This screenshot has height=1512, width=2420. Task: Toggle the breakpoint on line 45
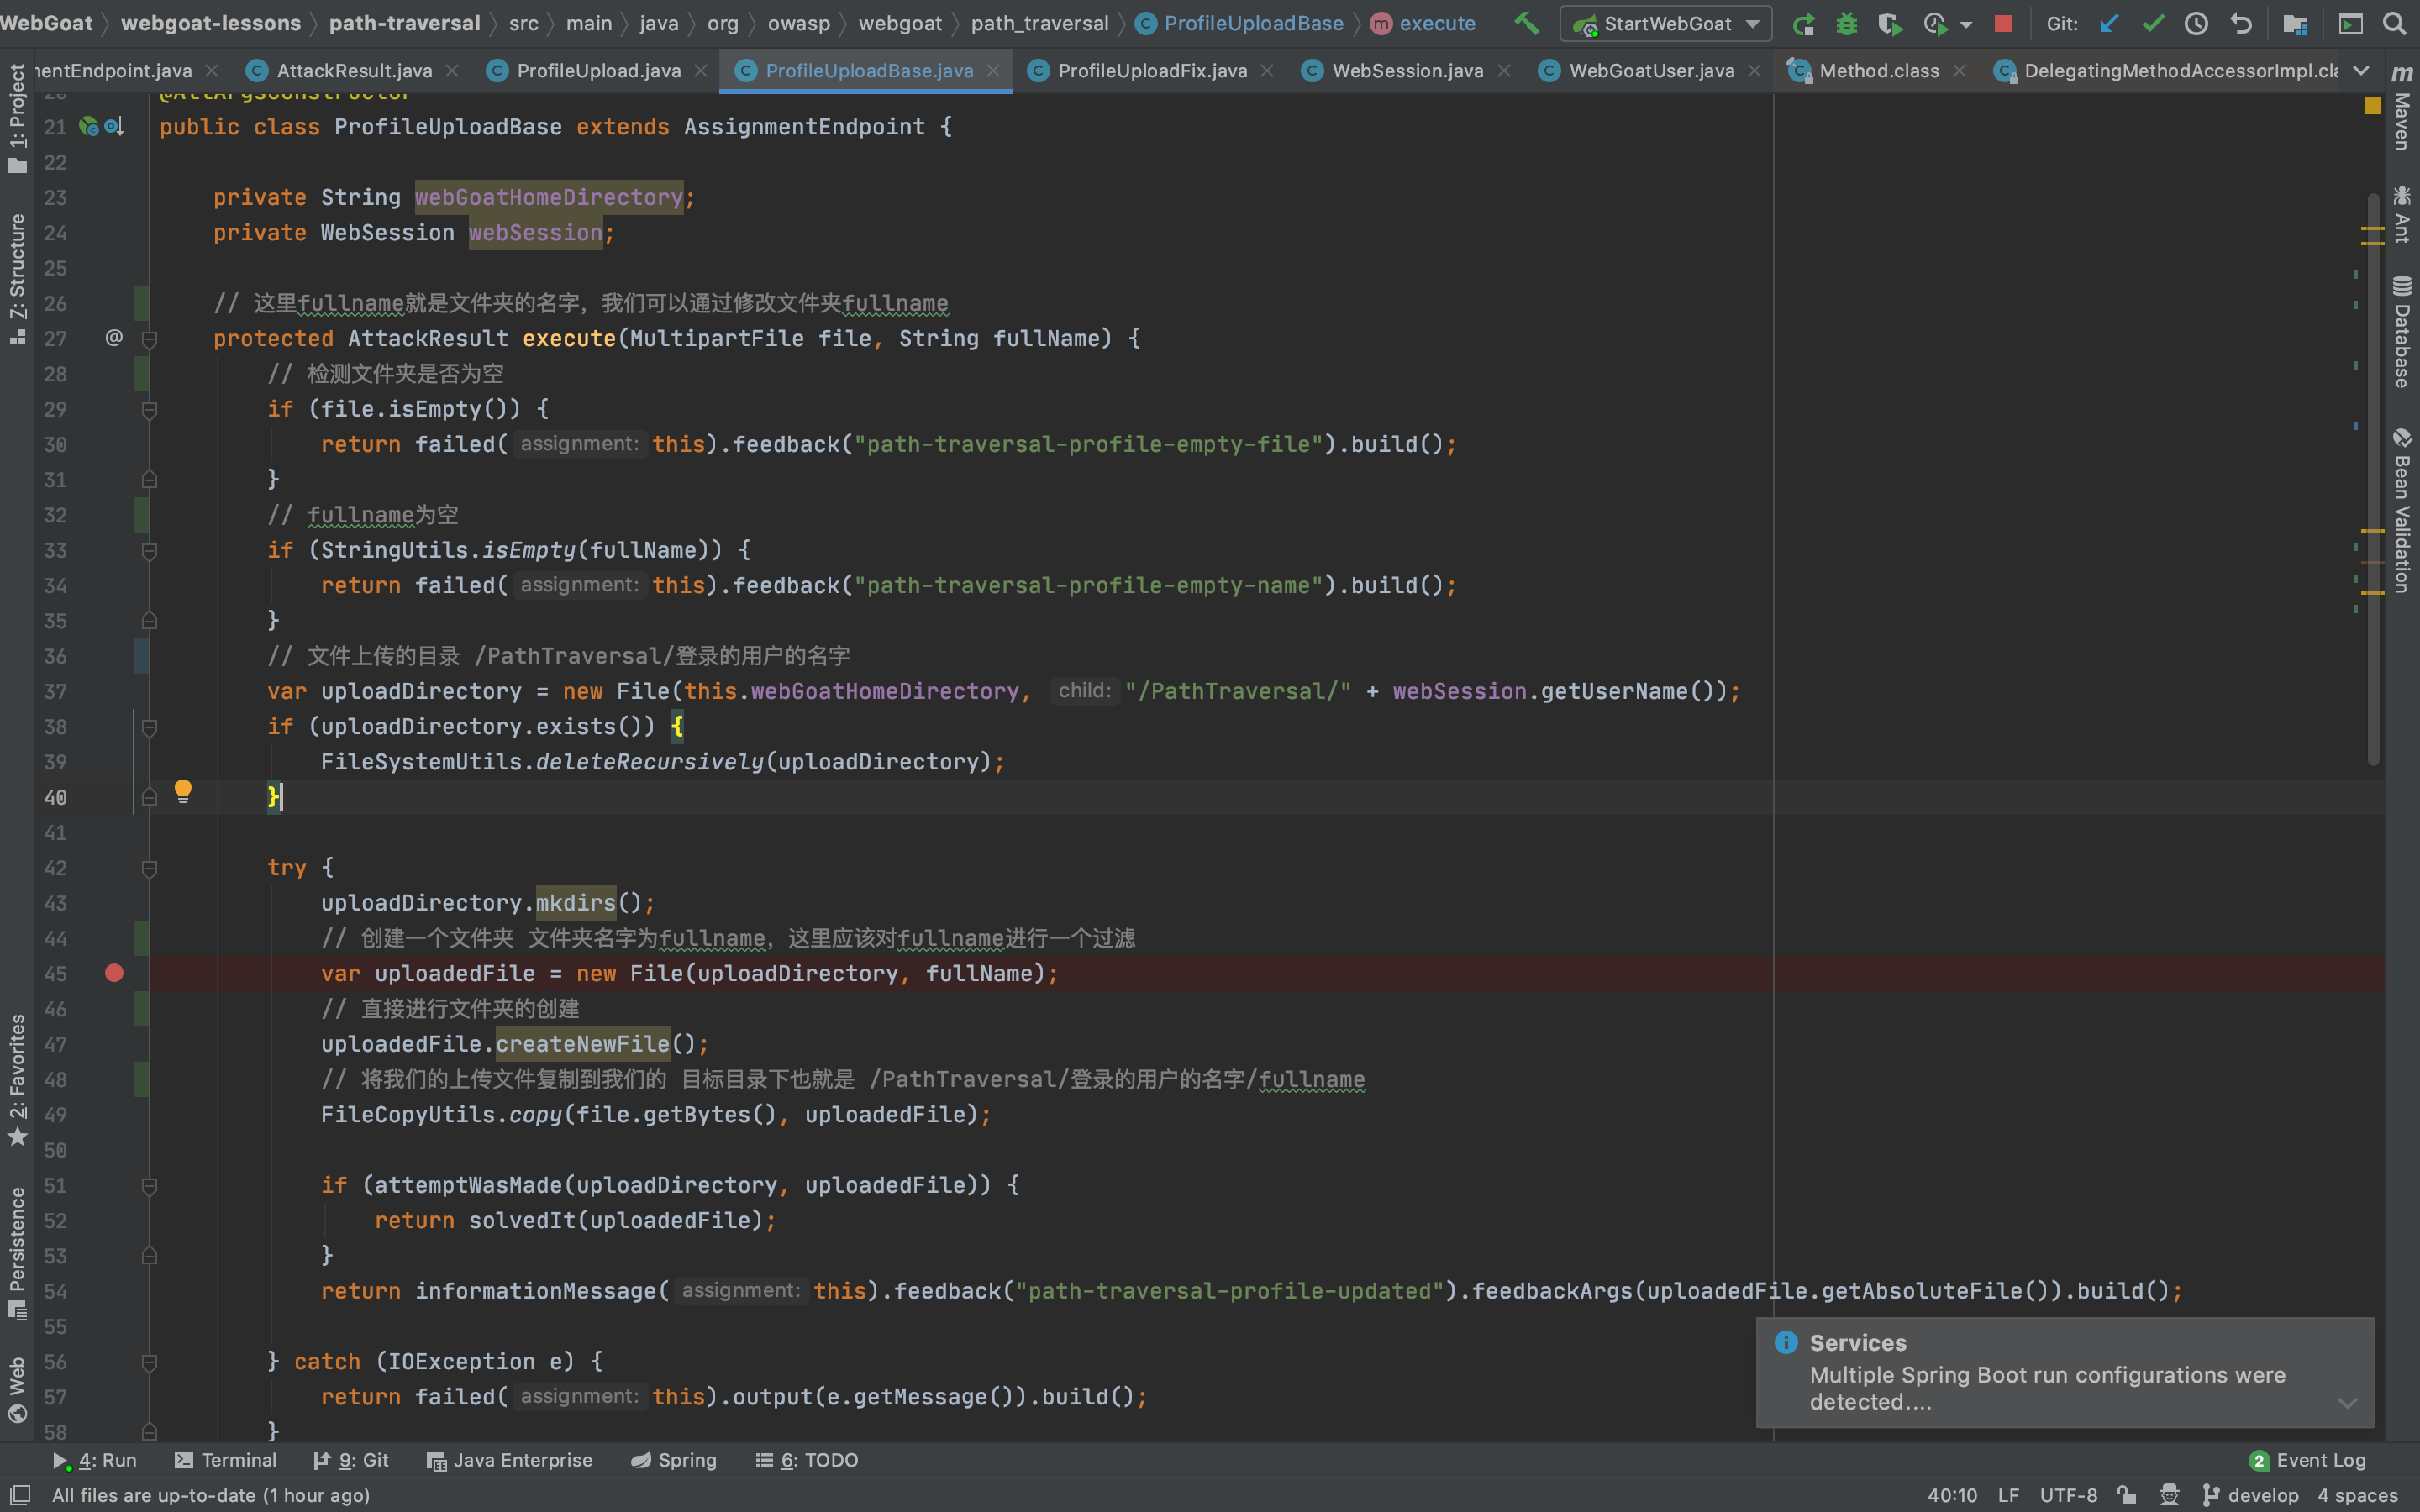click(114, 973)
